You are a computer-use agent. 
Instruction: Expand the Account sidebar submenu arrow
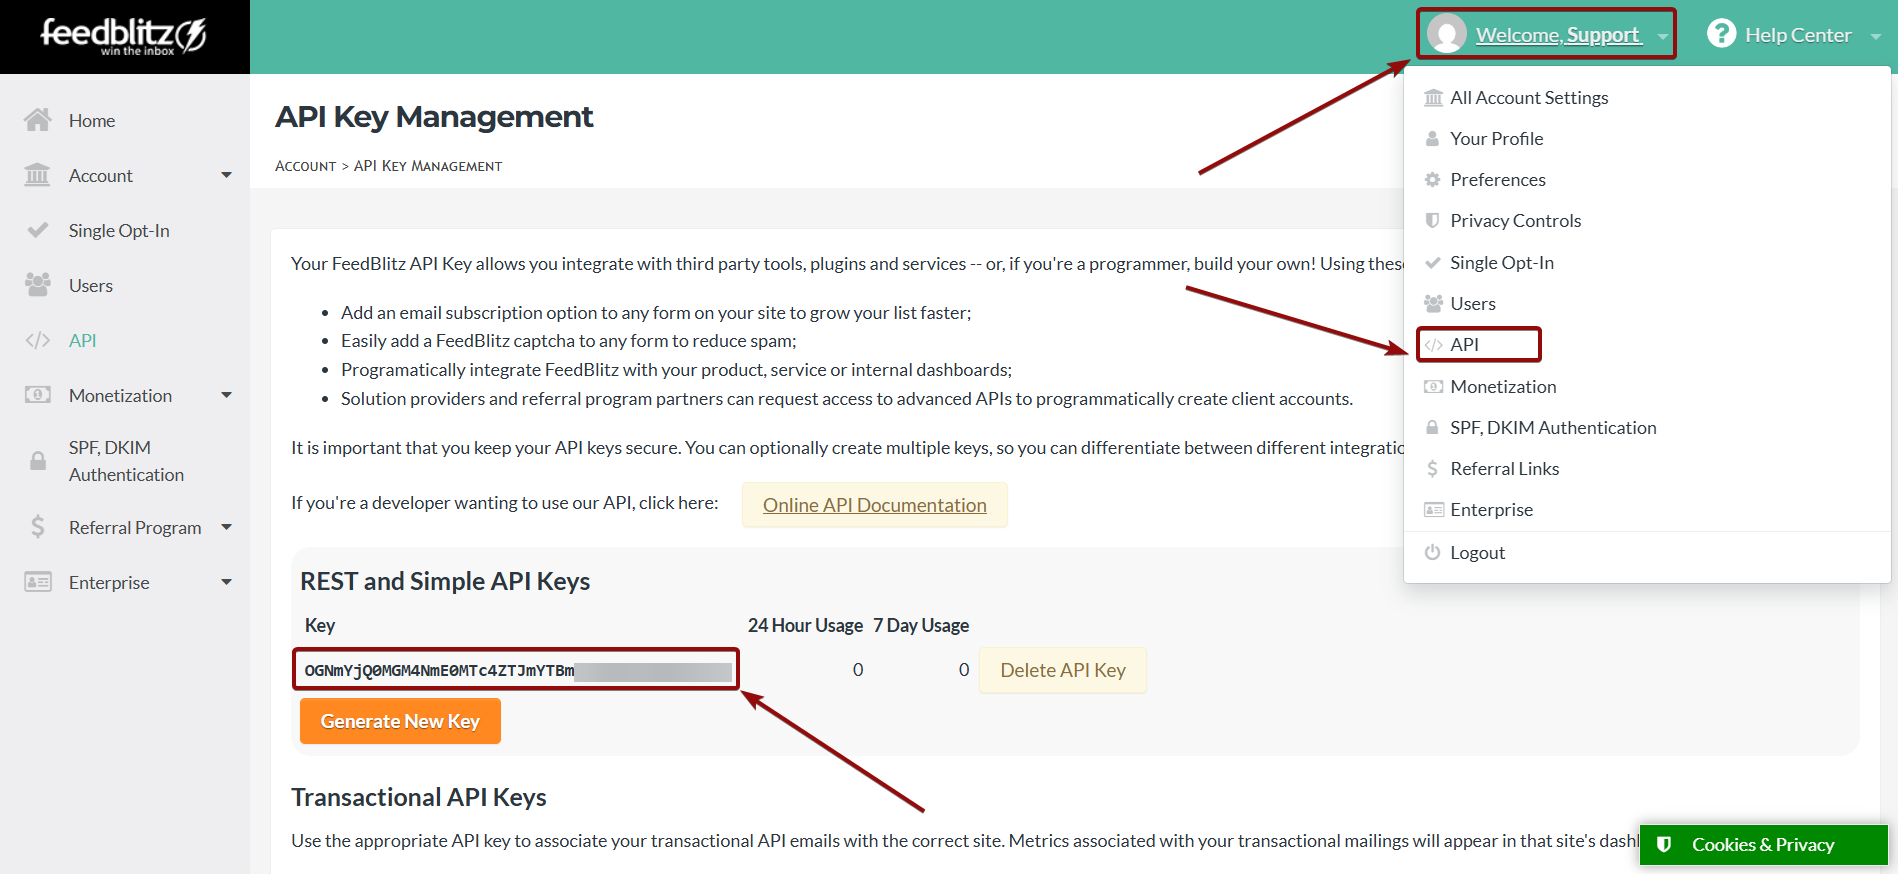(x=227, y=175)
